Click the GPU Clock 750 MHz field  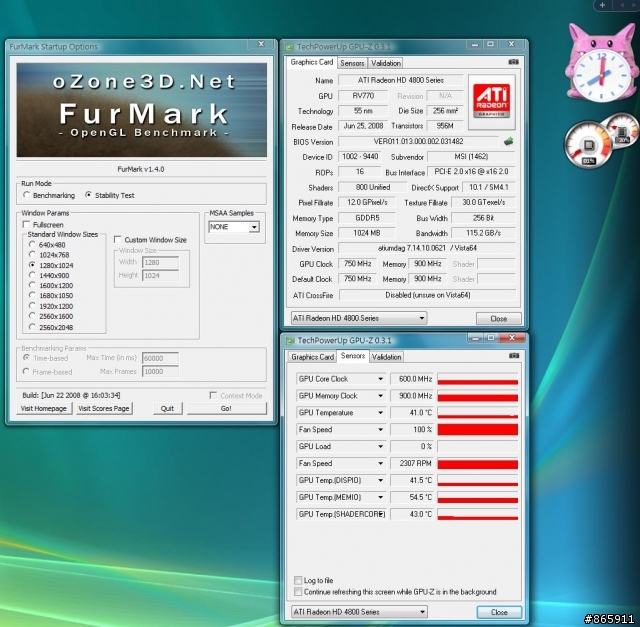tap(358, 264)
